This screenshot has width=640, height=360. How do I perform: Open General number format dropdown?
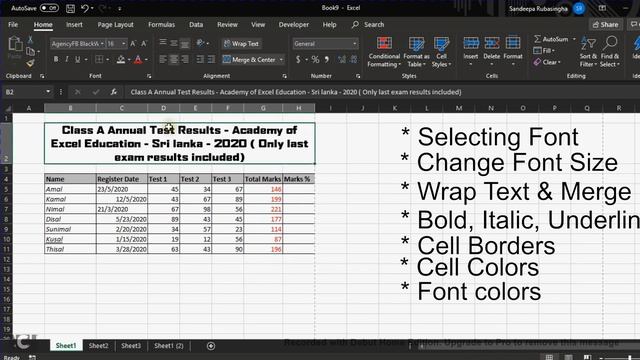click(x=354, y=43)
